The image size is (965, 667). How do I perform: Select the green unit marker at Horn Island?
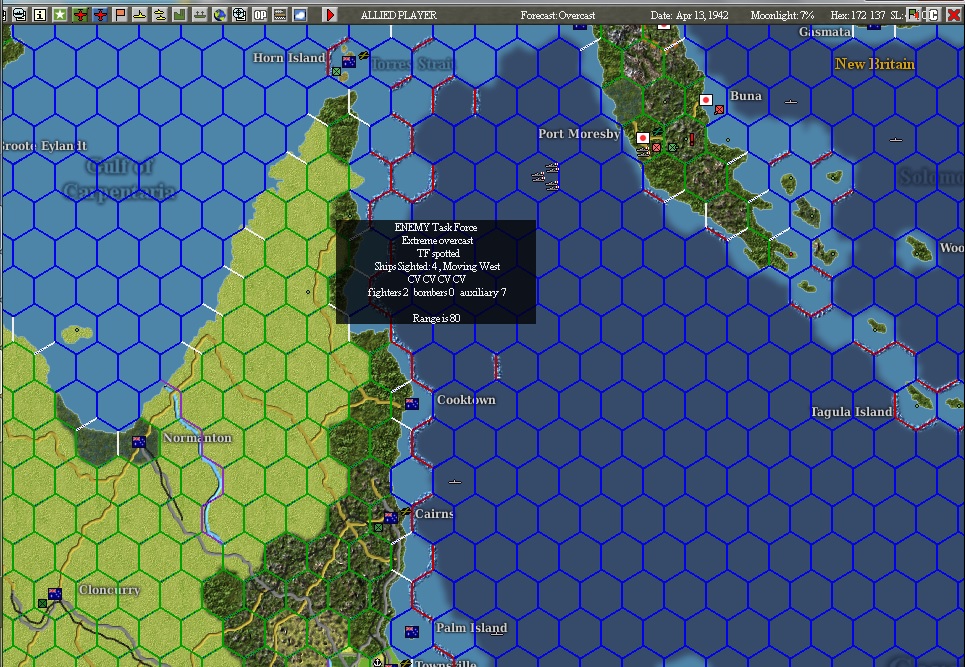[337, 72]
